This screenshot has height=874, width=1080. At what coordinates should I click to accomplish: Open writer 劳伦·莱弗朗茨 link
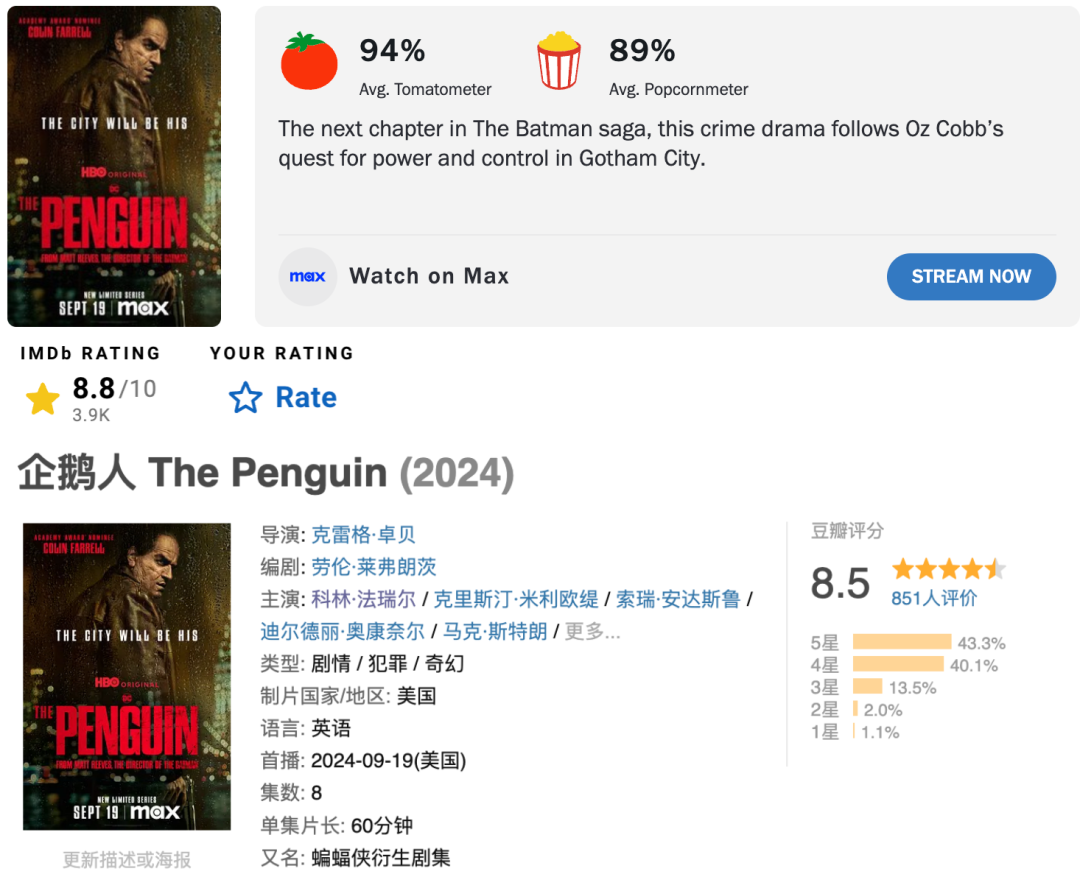point(374,567)
